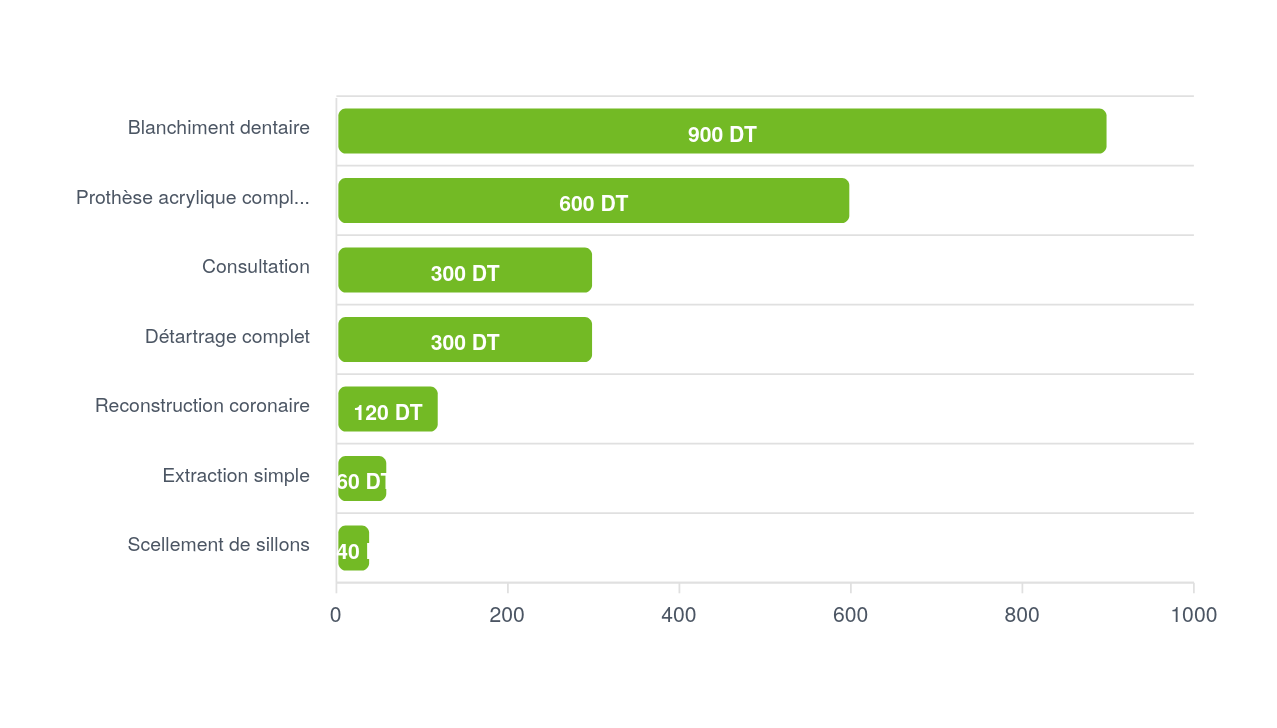Image resolution: width=1277 pixels, height=728 pixels.
Task: Select the Détartrage complet bar
Action: pos(465,340)
